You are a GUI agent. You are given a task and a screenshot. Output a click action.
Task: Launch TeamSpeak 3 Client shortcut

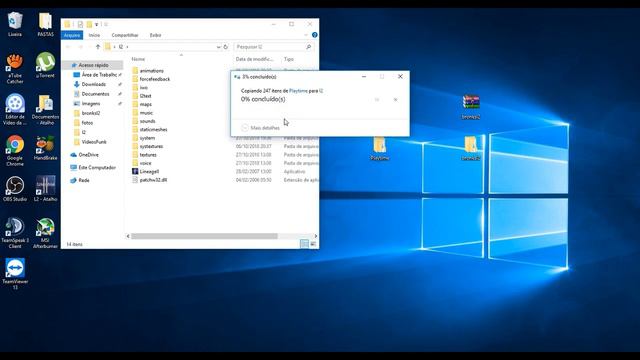point(15,233)
